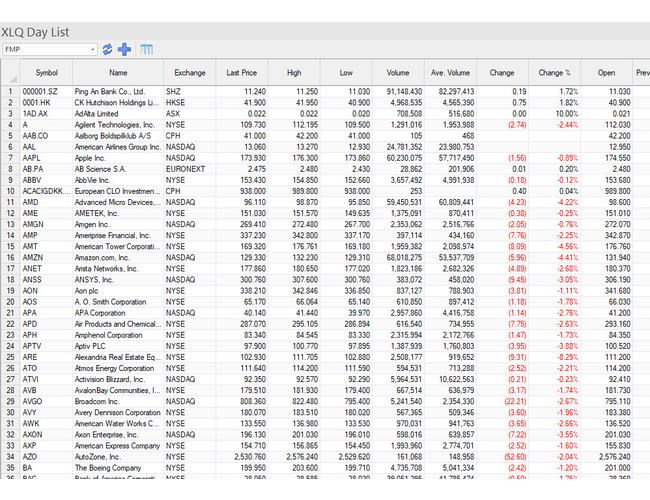Select row number 7 header

10,158
